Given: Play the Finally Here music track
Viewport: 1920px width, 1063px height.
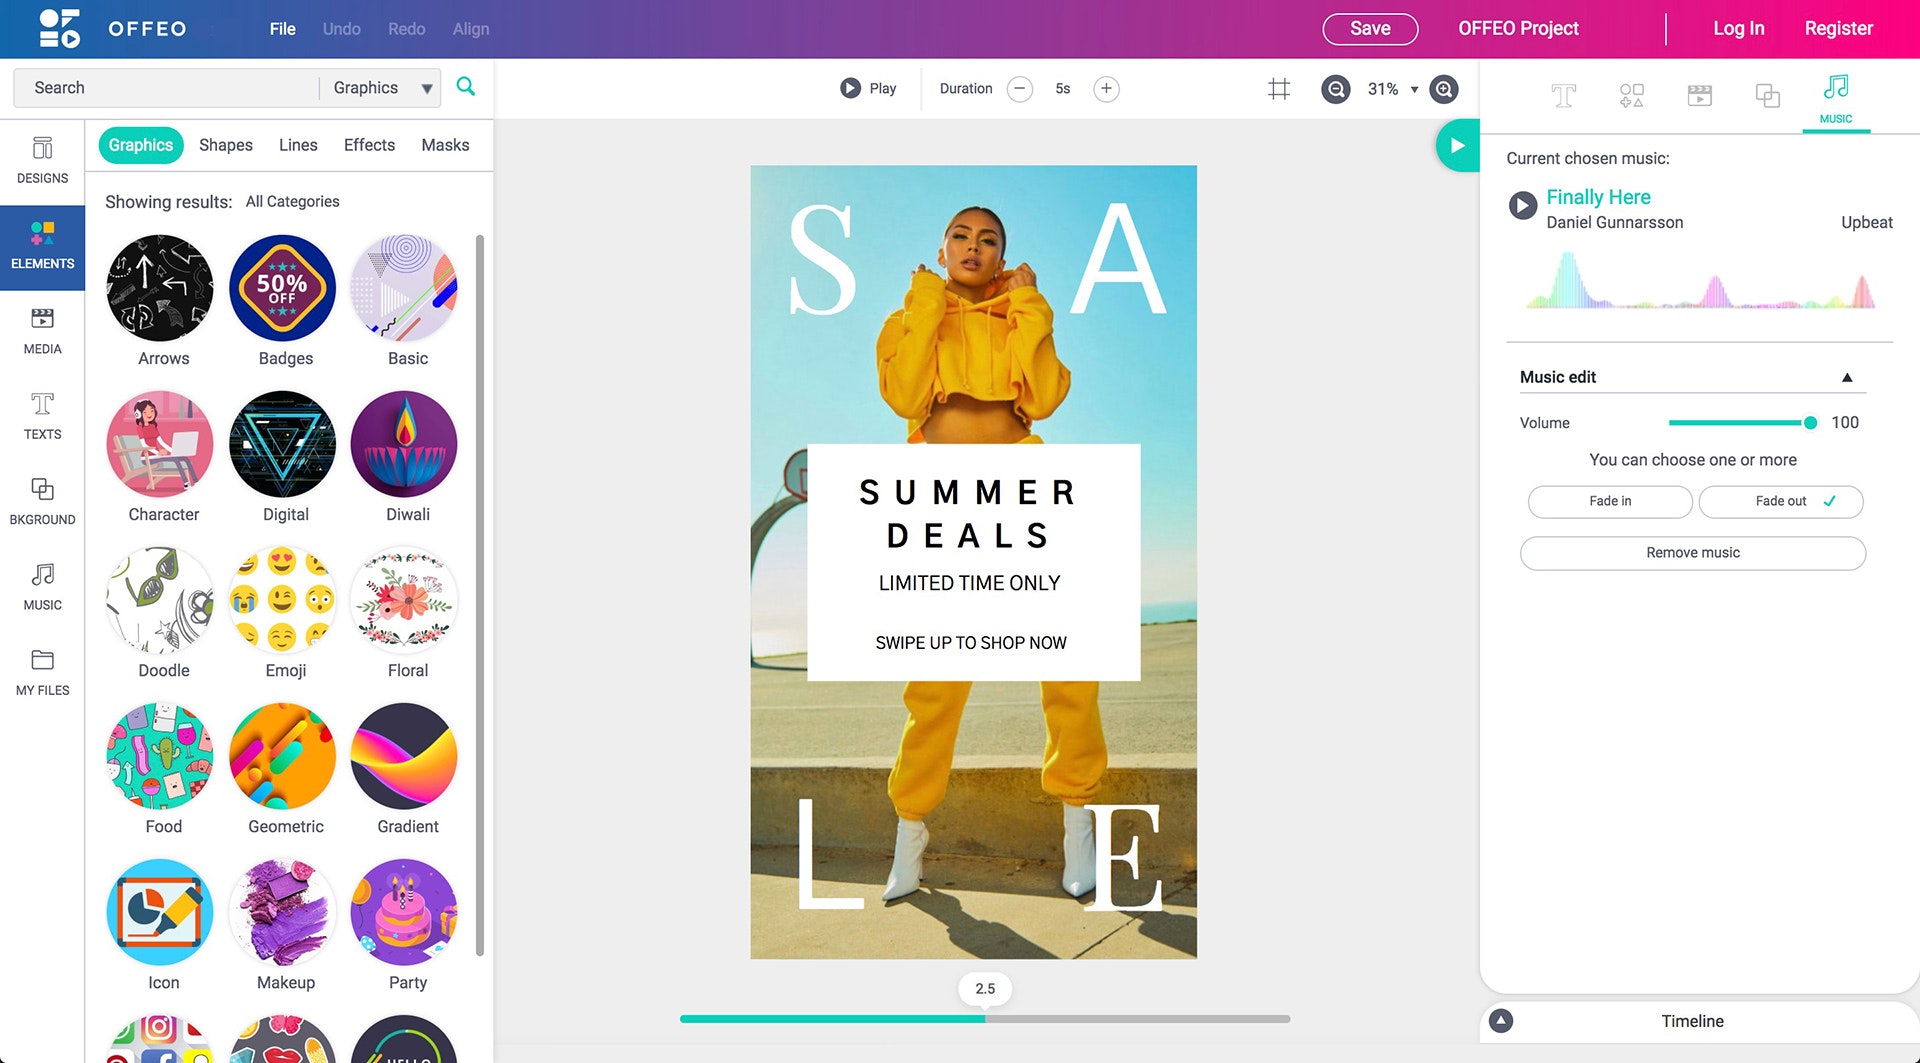Looking at the screenshot, I should [1522, 205].
